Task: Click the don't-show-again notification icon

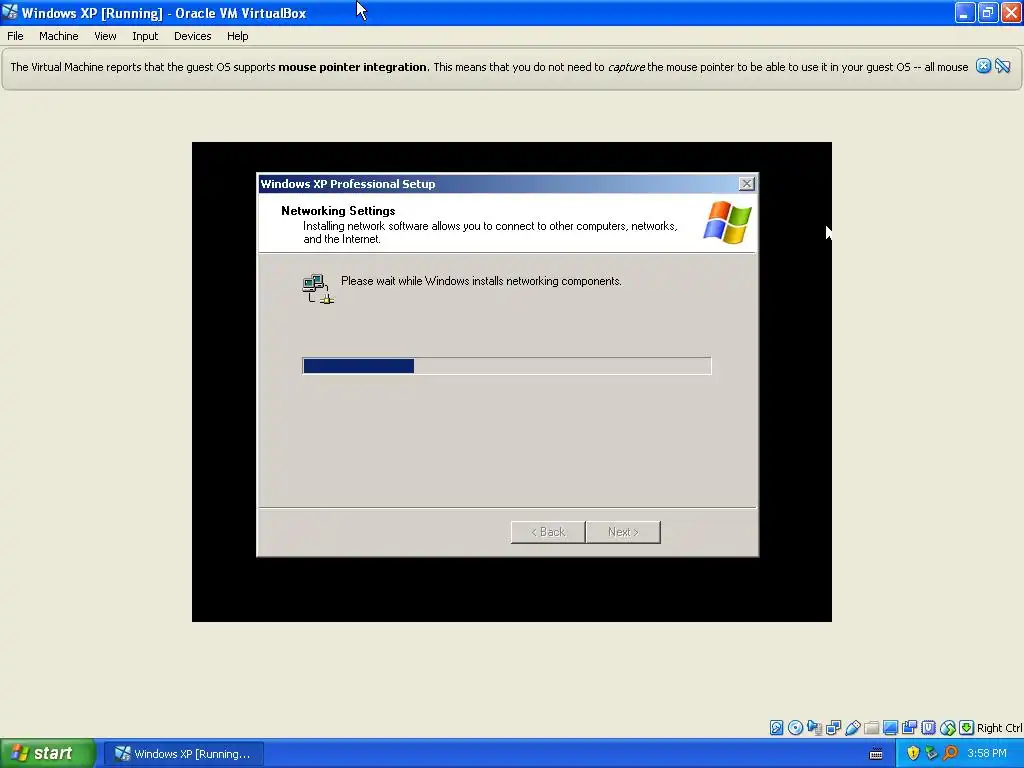Action: coord(1002,66)
